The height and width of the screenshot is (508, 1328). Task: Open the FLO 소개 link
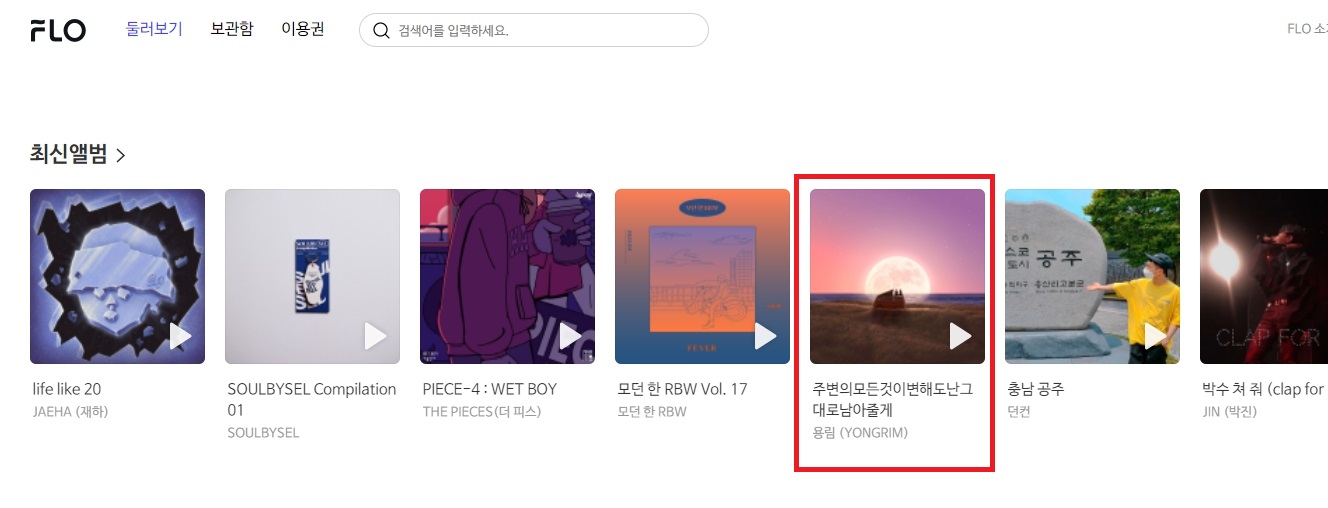click(1307, 29)
